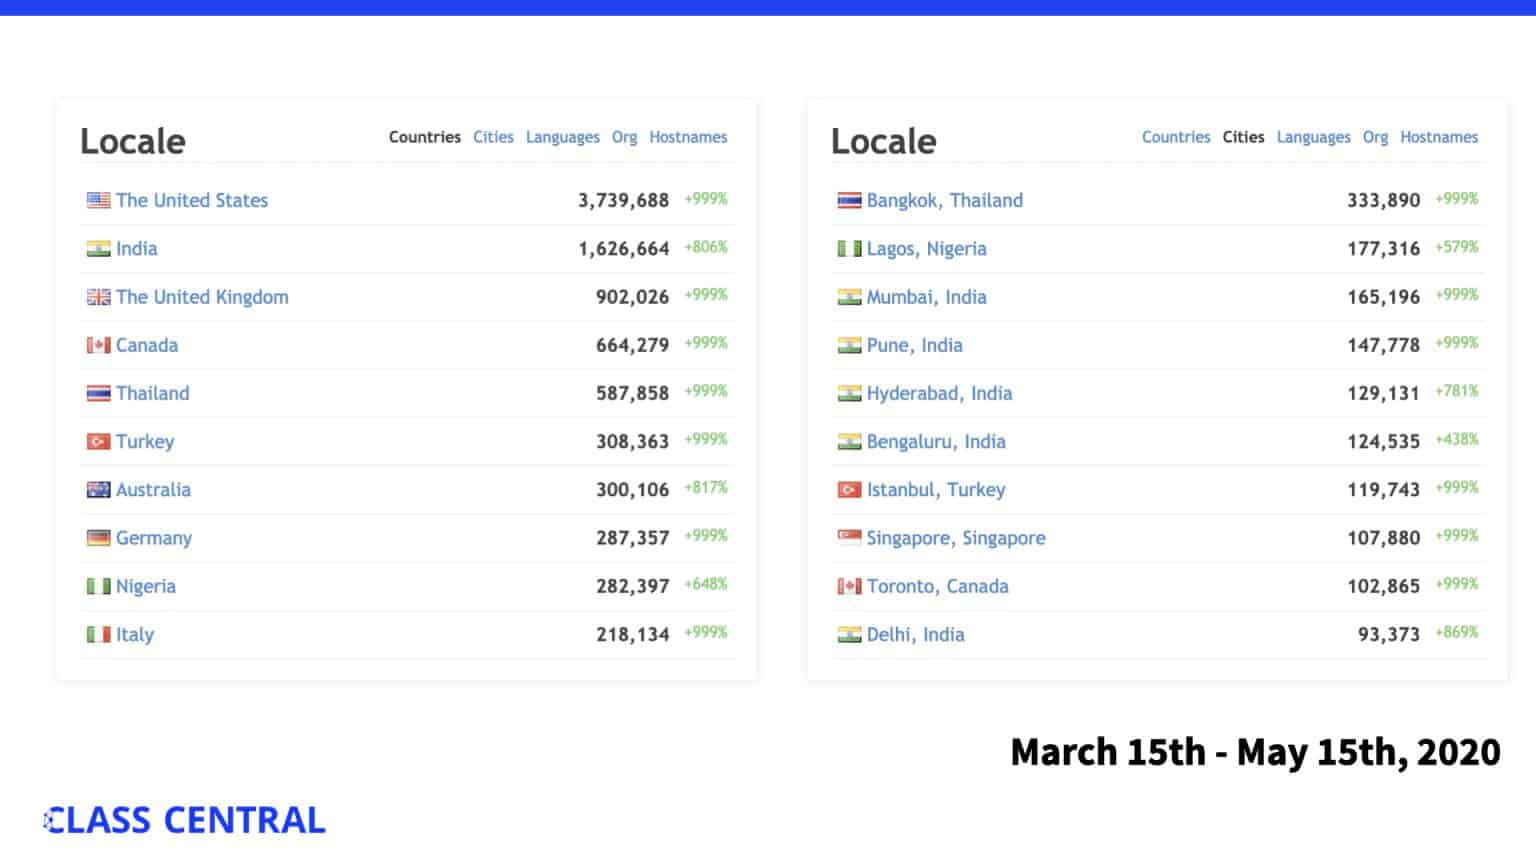The height and width of the screenshot is (864, 1536).
Task: Click the India flag in Countries panel
Action: [x=98, y=248]
